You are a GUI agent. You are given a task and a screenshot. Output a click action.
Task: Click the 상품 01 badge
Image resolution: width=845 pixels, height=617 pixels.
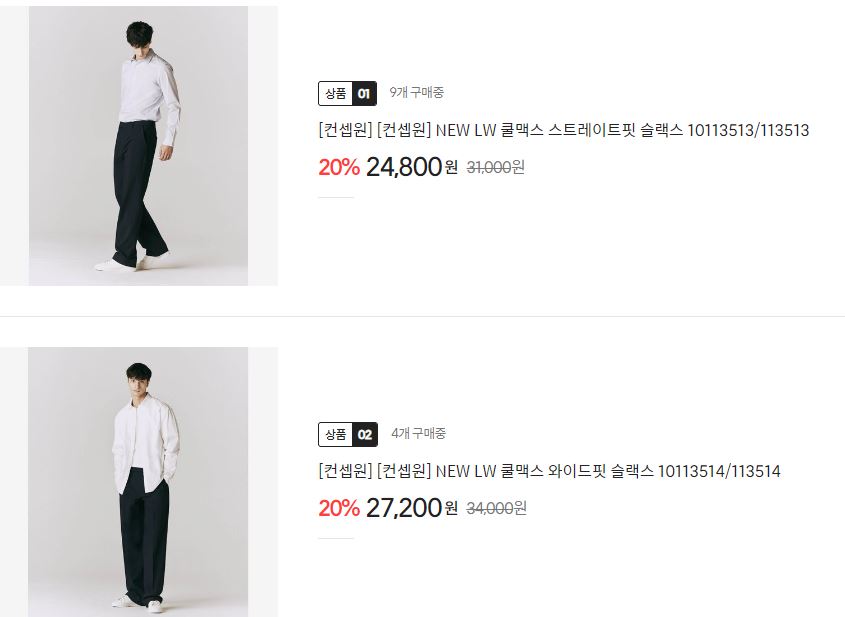(347, 93)
